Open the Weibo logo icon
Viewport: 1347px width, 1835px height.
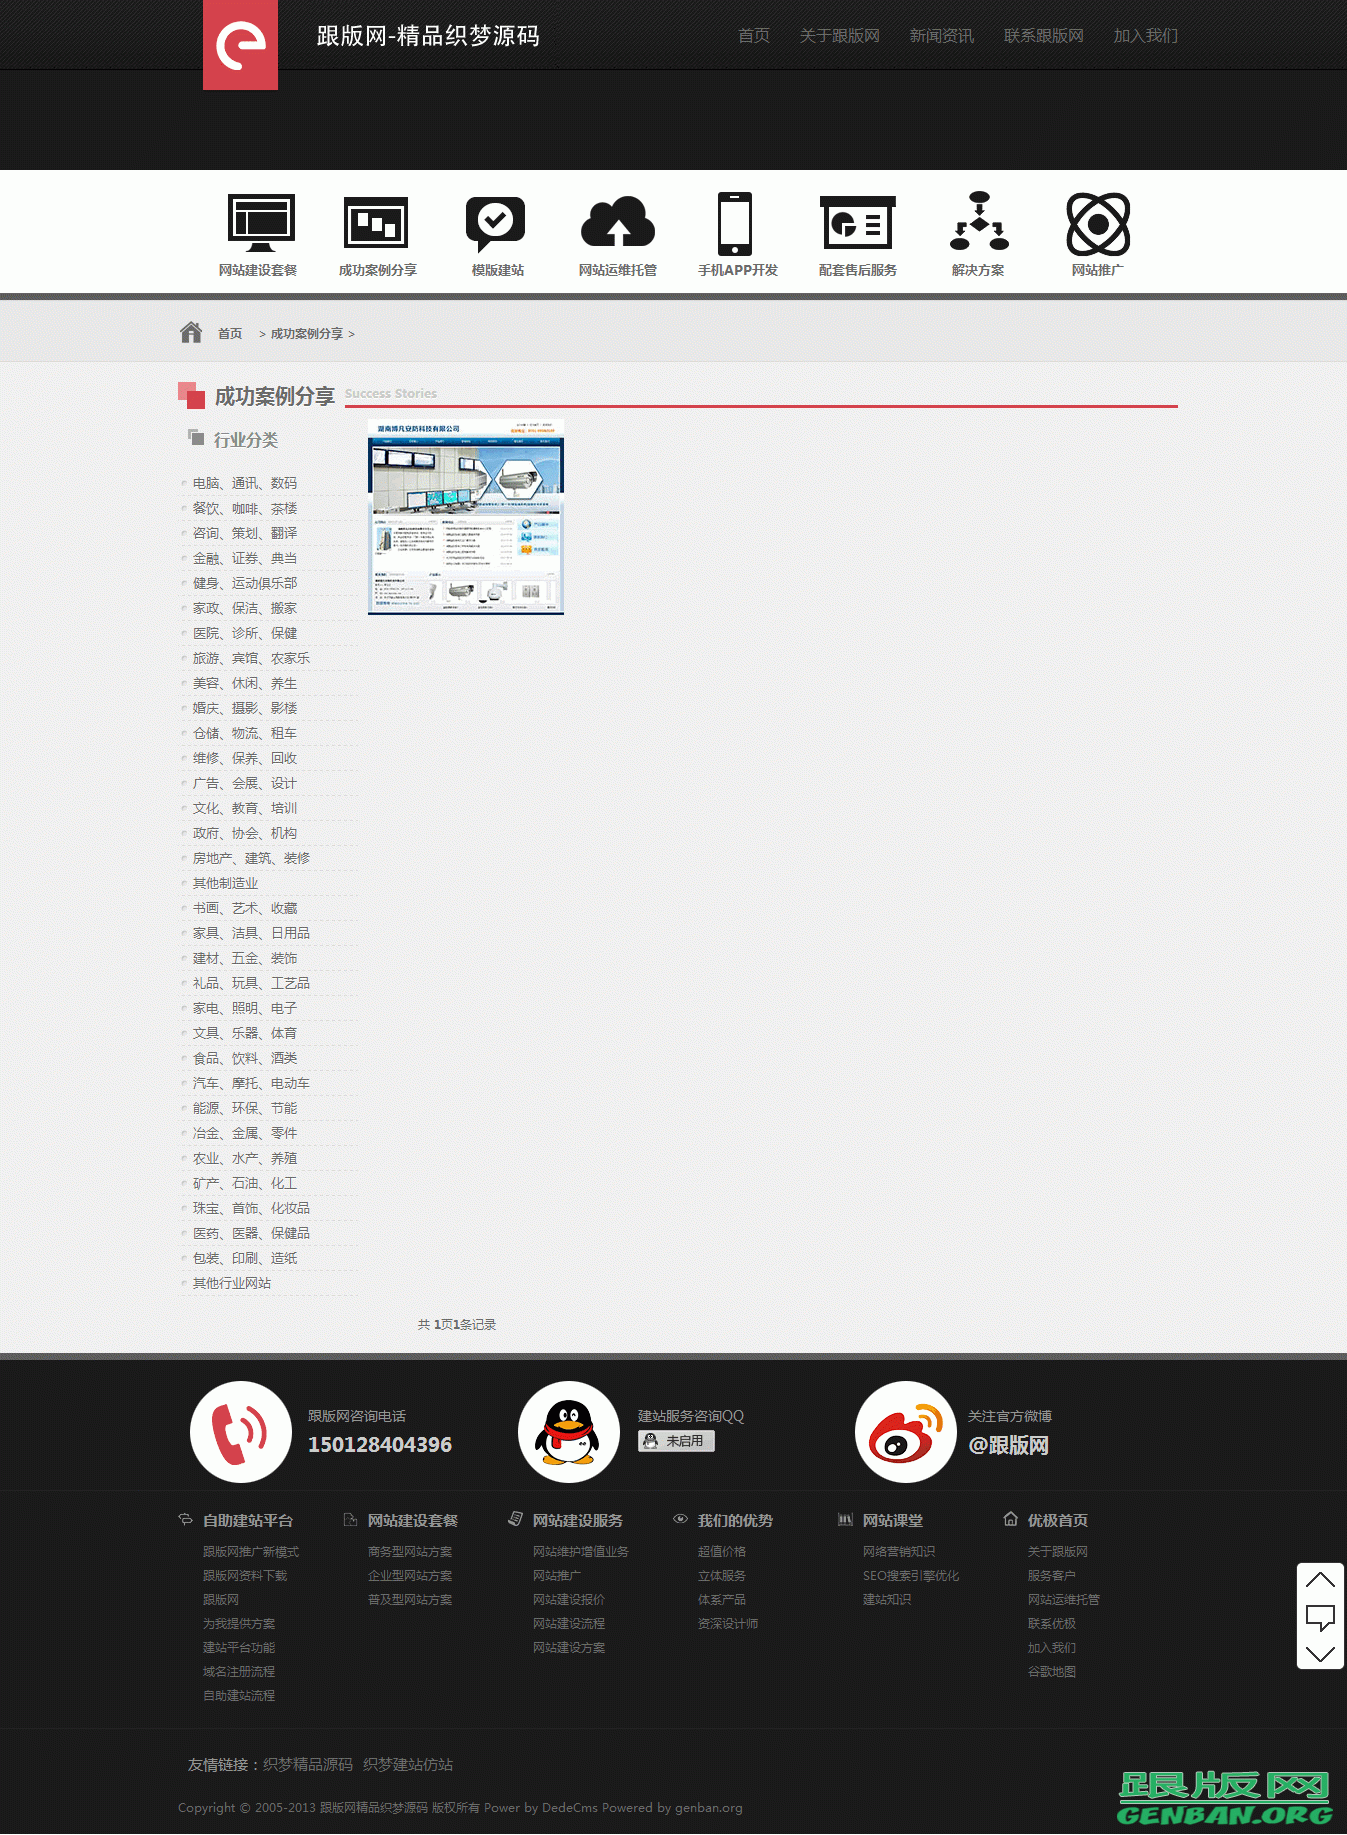point(905,1431)
